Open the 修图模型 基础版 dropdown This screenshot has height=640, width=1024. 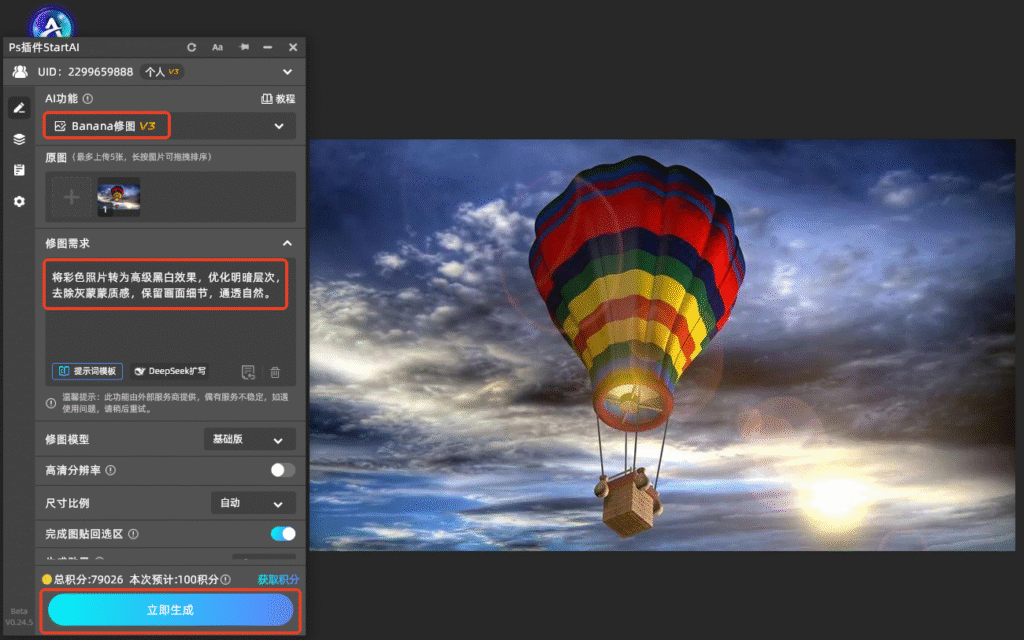(x=249, y=440)
